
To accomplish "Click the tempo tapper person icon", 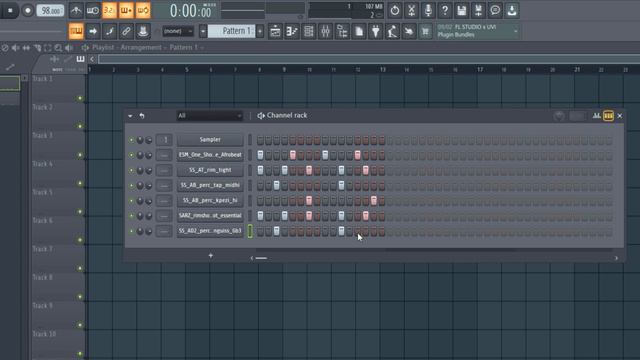I will 392,31.
